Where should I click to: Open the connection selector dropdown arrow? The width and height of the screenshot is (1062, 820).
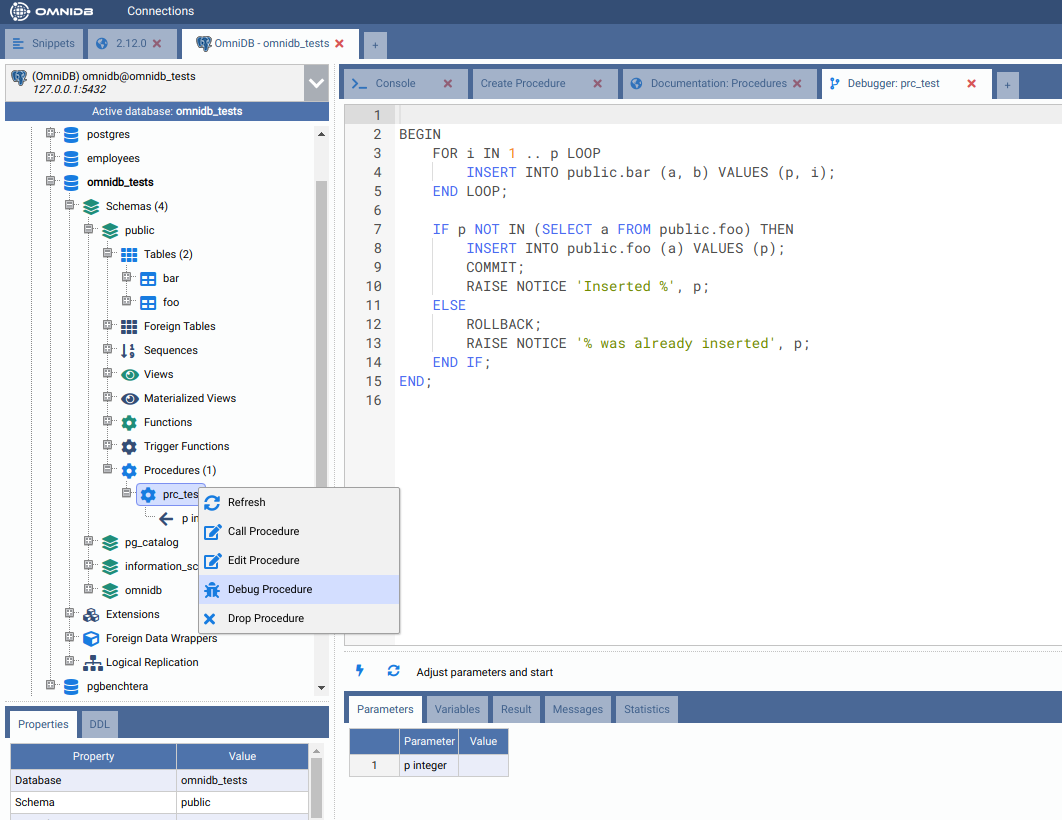click(316, 83)
